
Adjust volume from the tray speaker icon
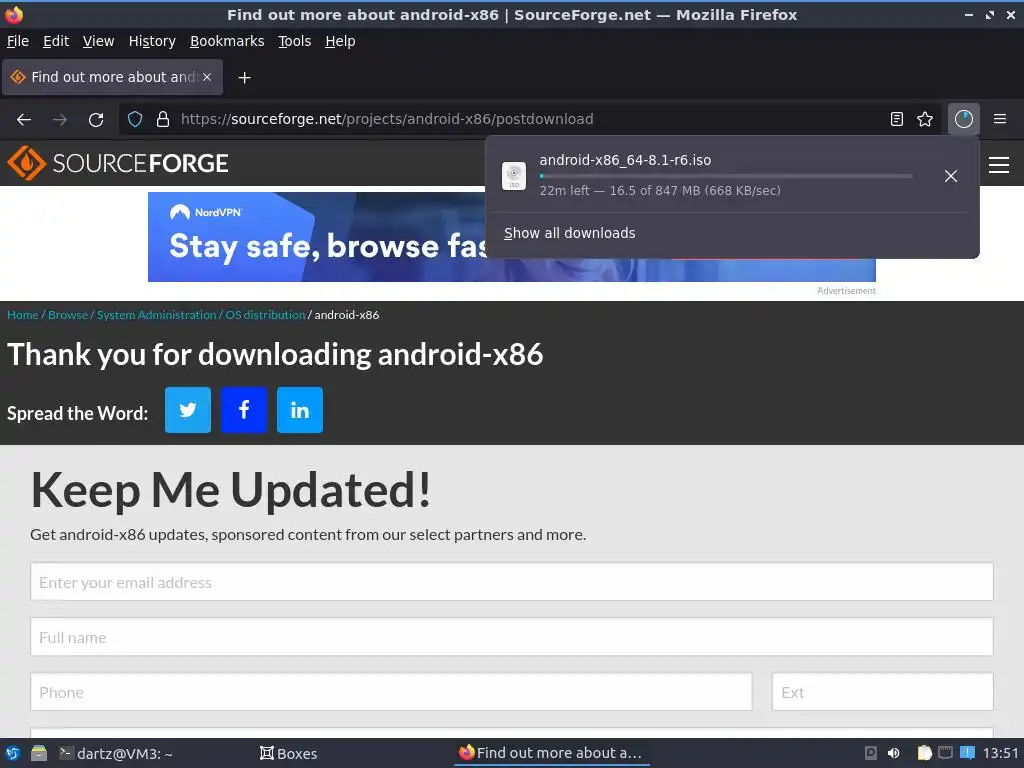click(x=893, y=753)
